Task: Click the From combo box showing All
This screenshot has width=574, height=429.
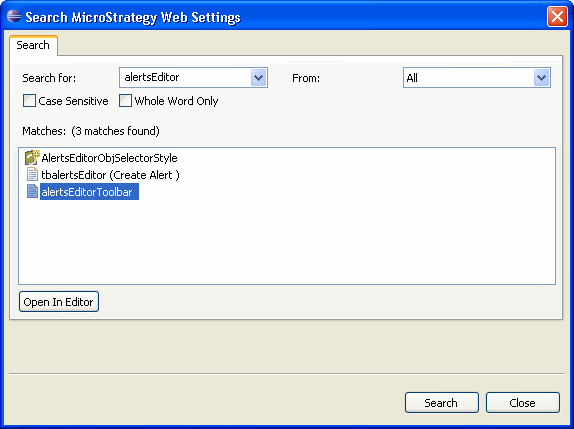Action: coord(477,78)
